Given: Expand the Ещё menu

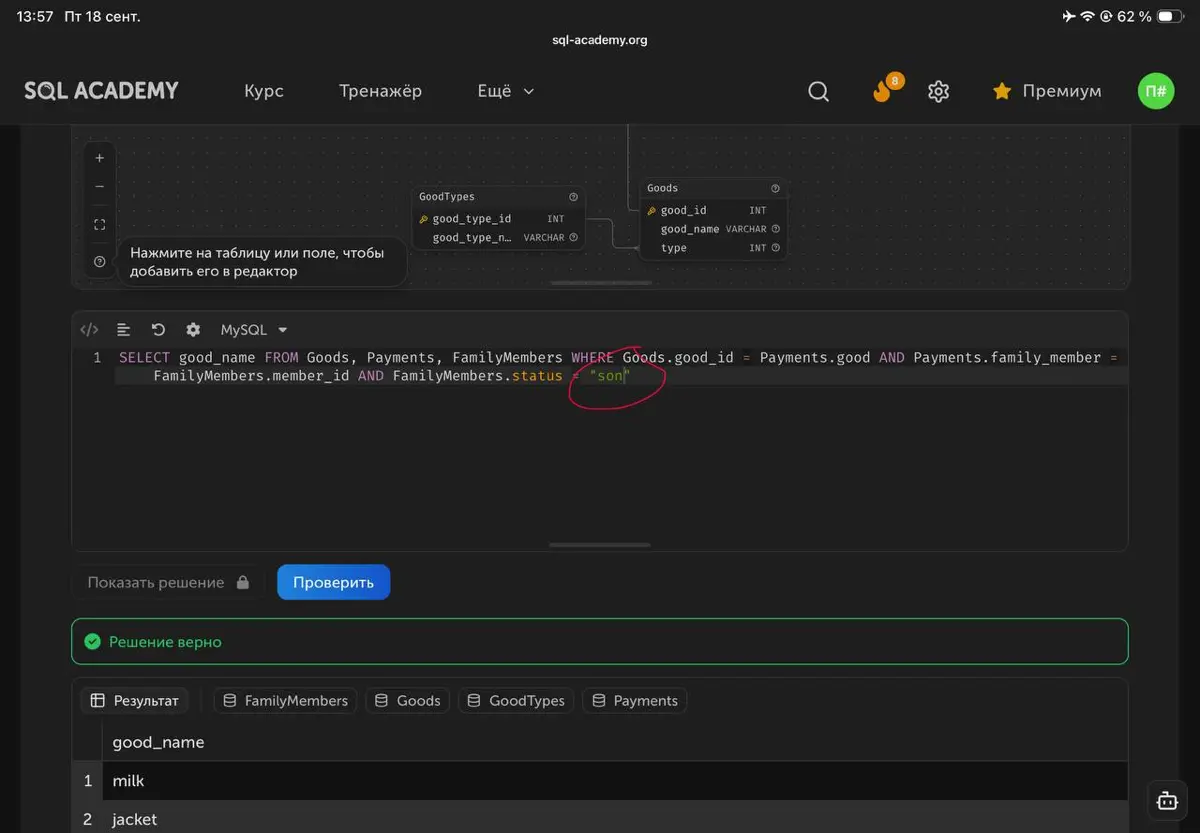Looking at the screenshot, I should tap(506, 91).
